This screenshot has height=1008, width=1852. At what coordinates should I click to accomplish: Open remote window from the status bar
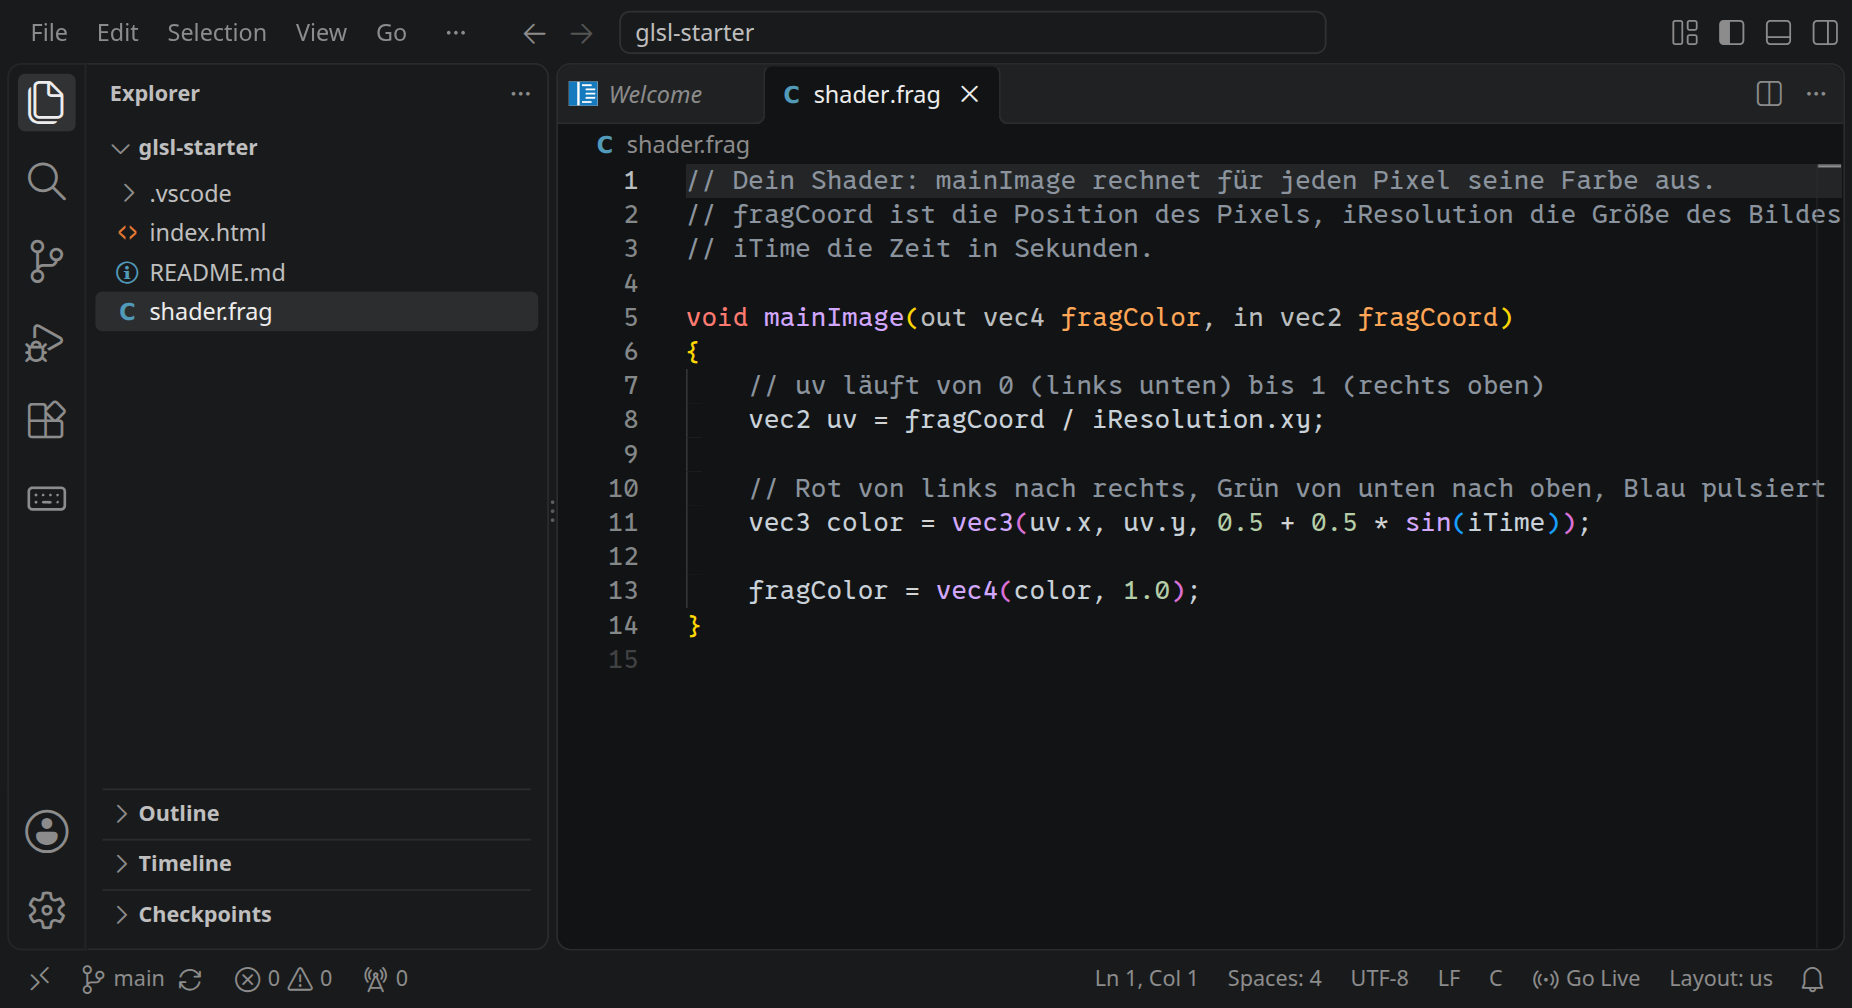click(x=40, y=979)
